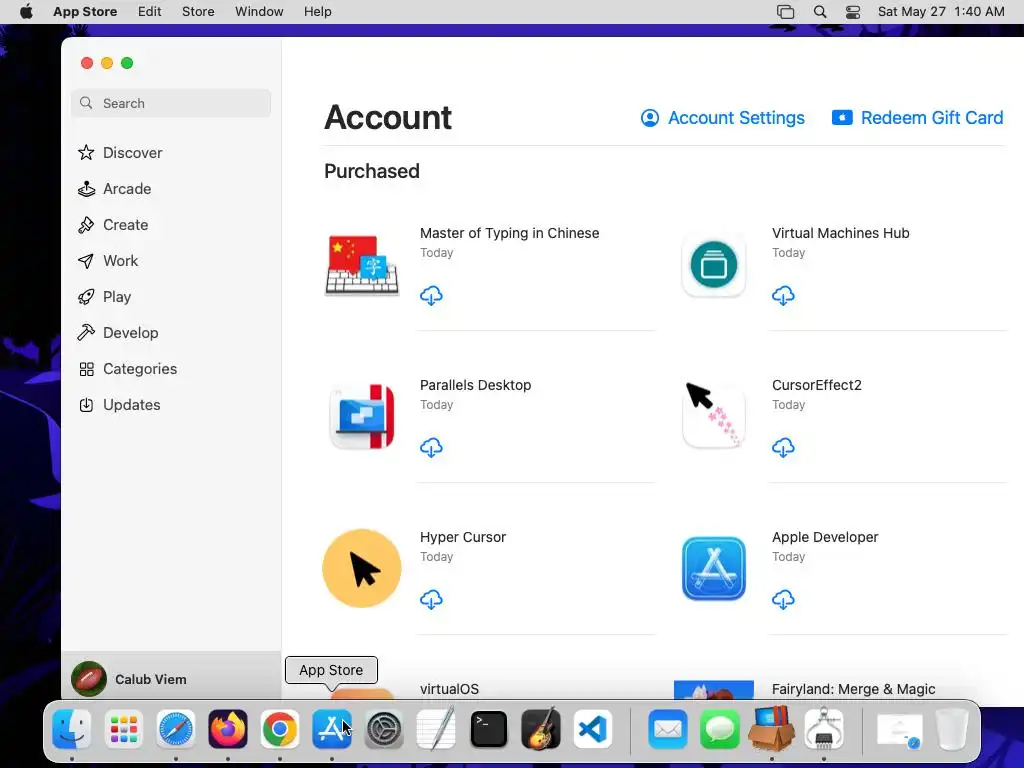The image size is (1024, 768).
Task: Download Hyper Cursor via cloud icon
Action: click(x=431, y=600)
